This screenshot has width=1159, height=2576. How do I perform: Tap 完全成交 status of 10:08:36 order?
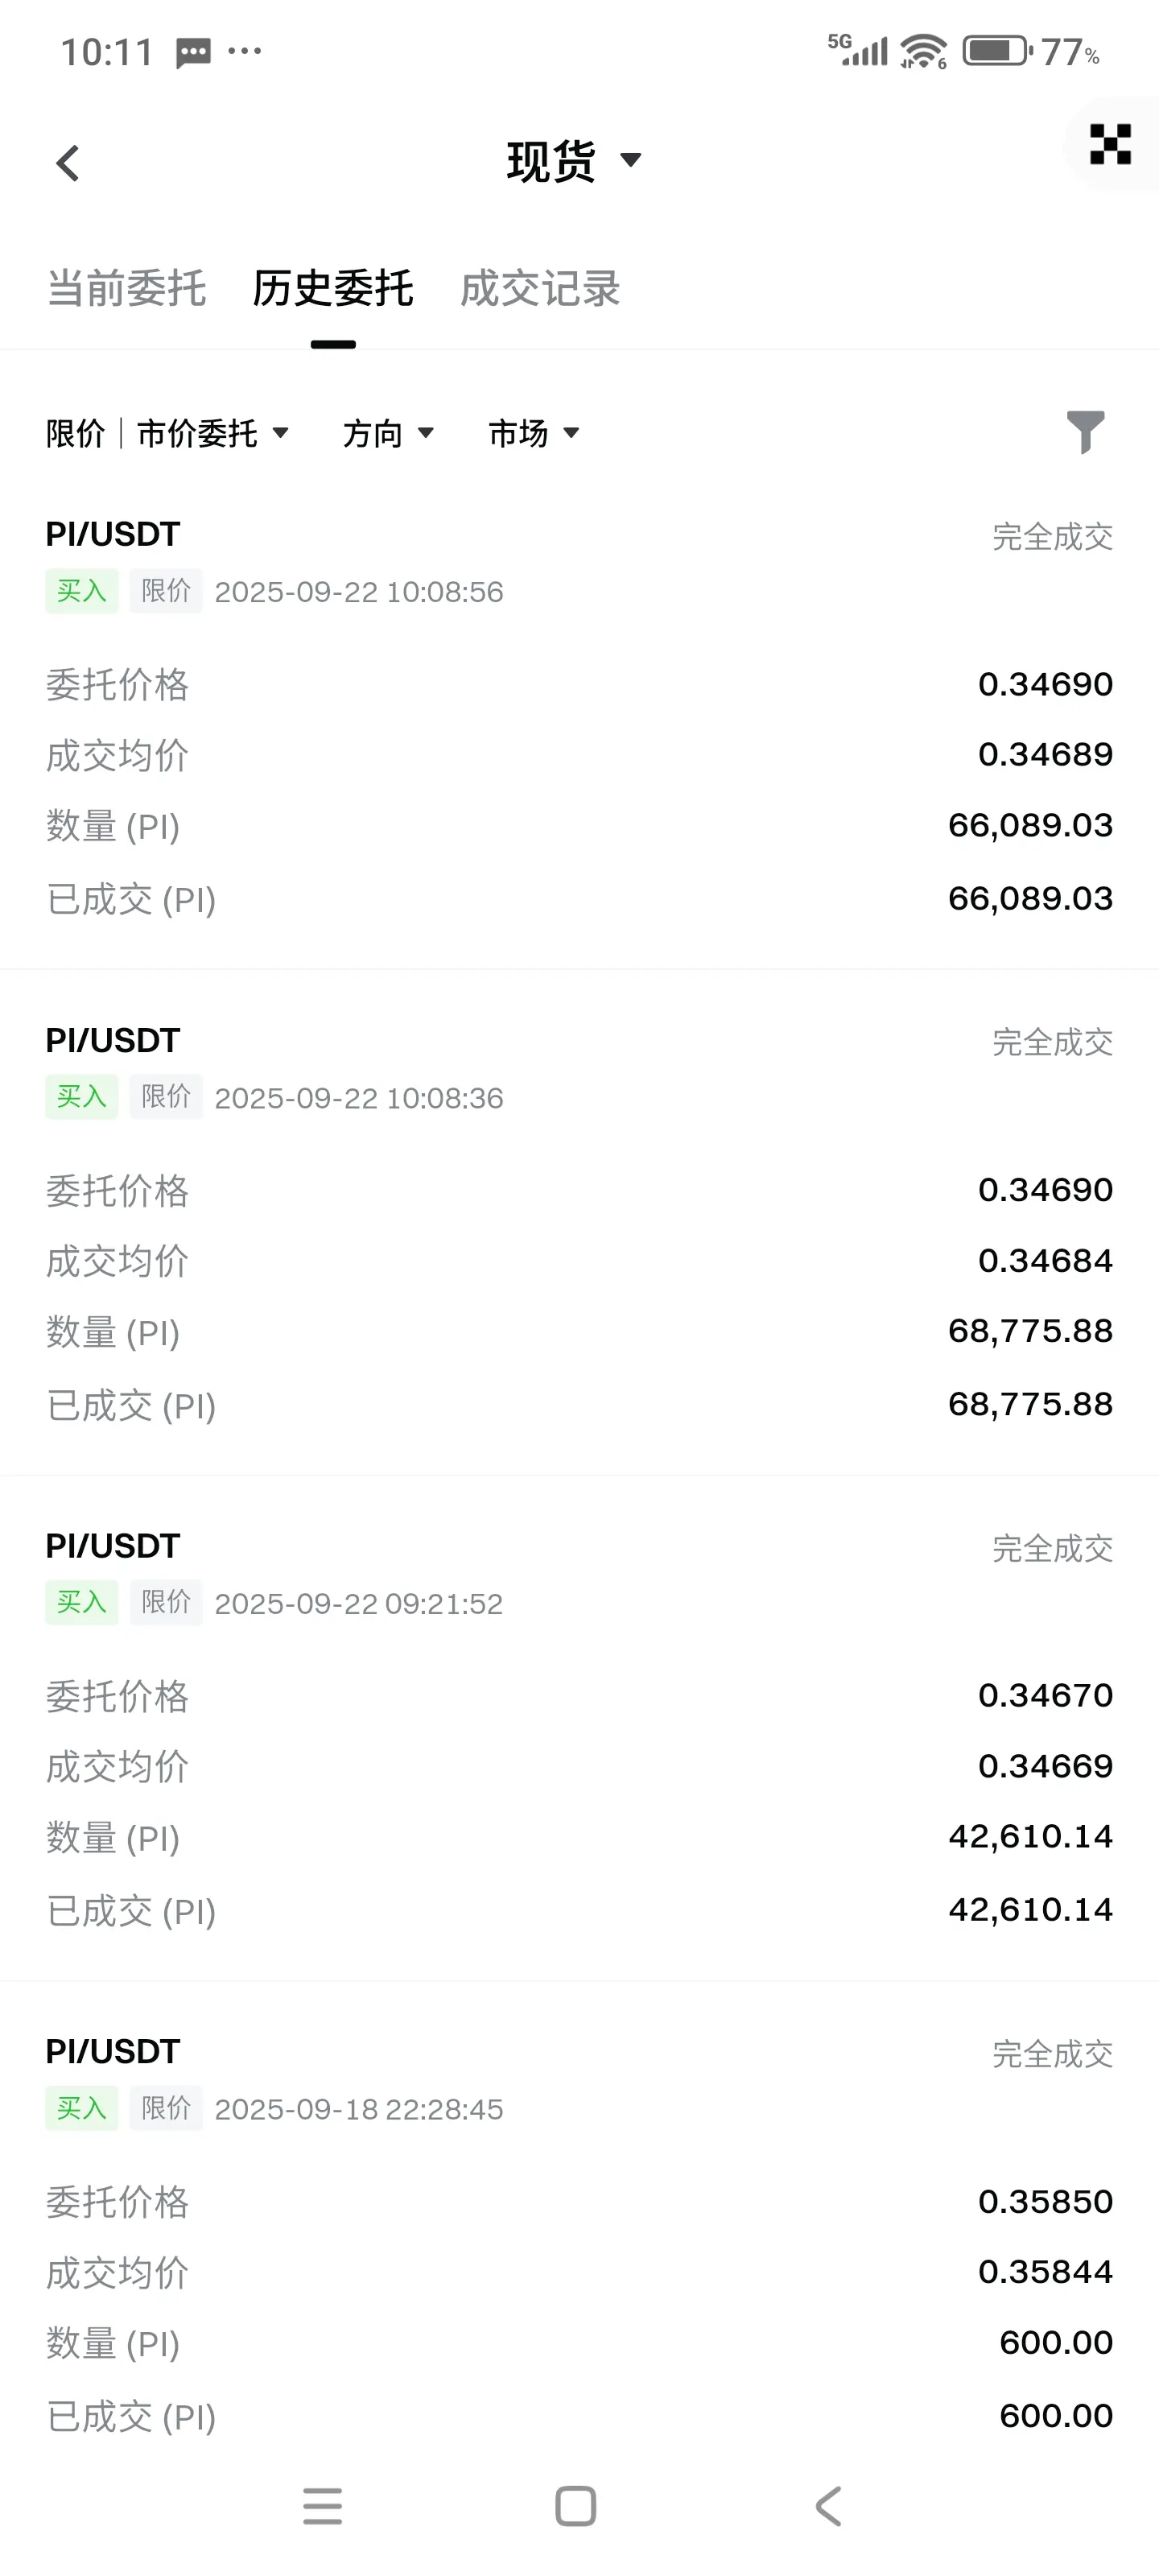coord(1052,1042)
